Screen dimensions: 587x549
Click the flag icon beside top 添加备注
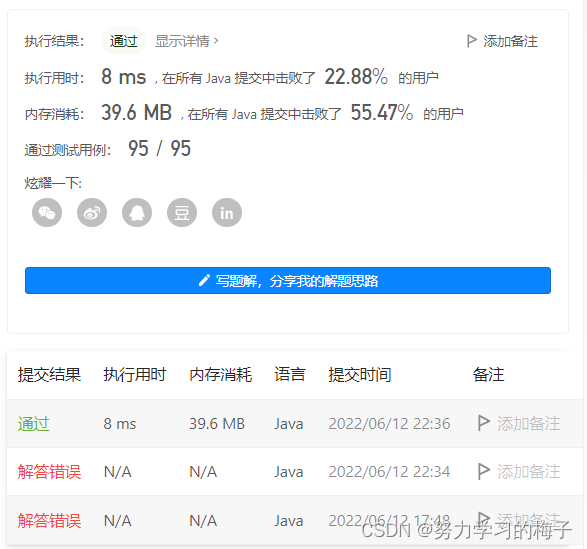471,41
